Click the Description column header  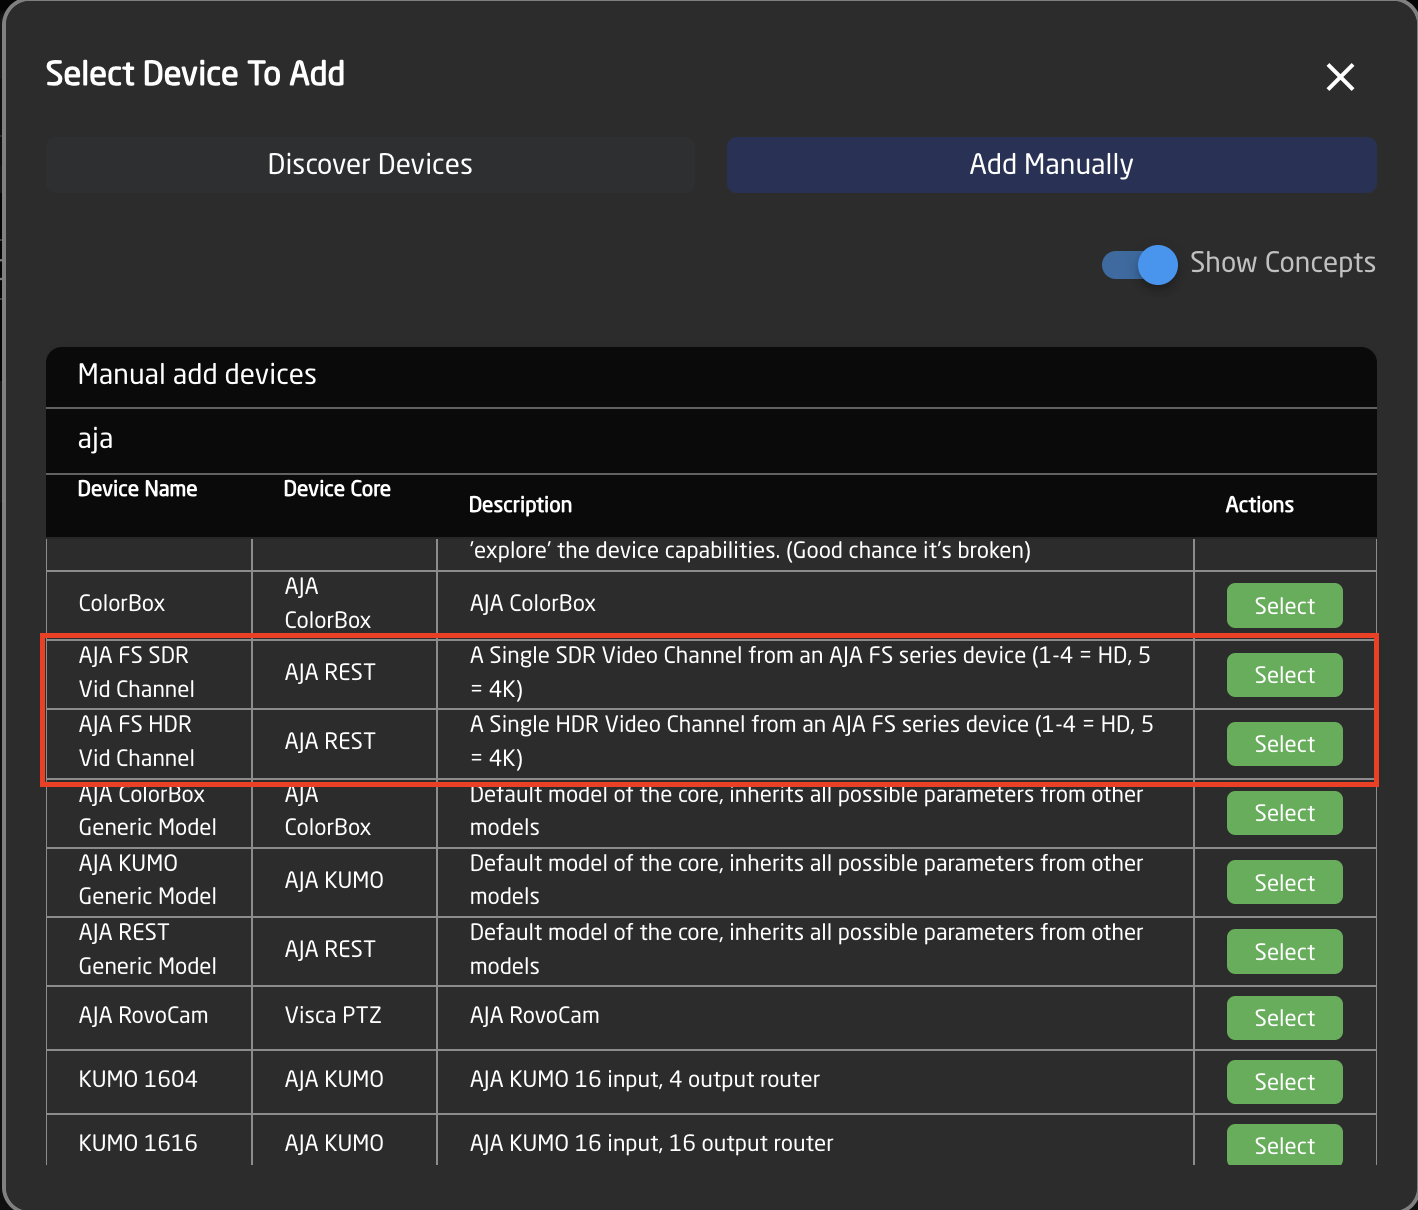tap(520, 505)
